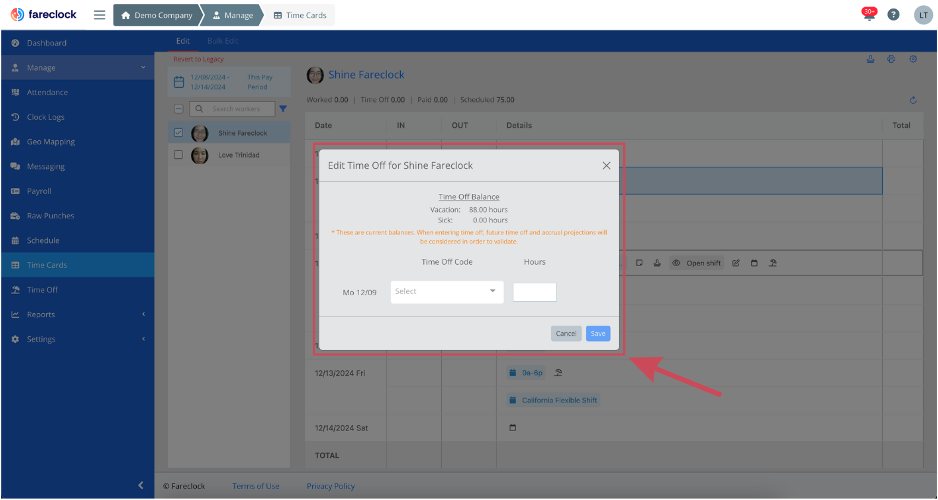Open the Time Off Code Select dropdown
Viewport: 938px width, 500px height.
click(x=447, y=292)
